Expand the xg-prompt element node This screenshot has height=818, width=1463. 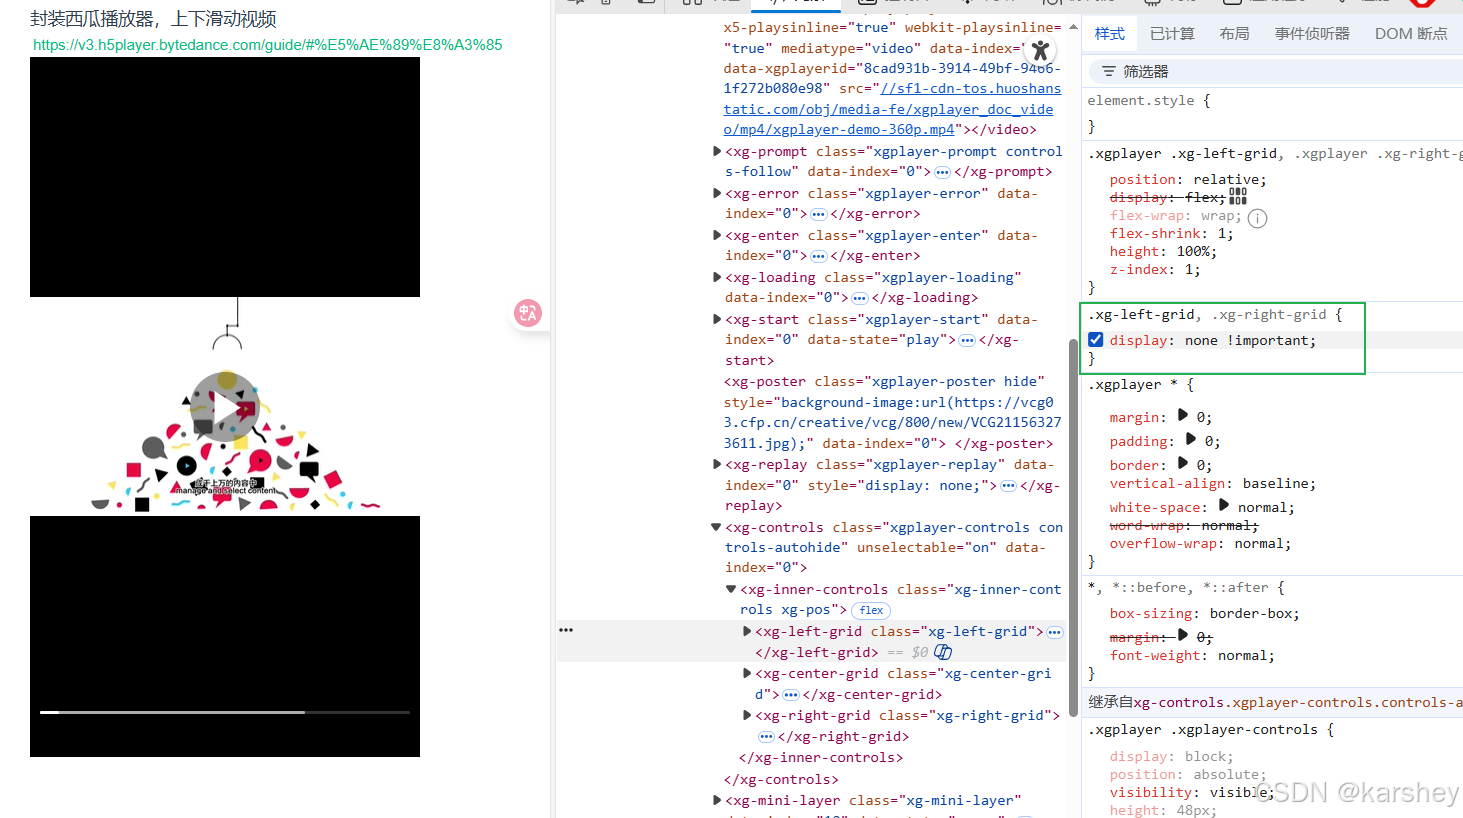717,151
